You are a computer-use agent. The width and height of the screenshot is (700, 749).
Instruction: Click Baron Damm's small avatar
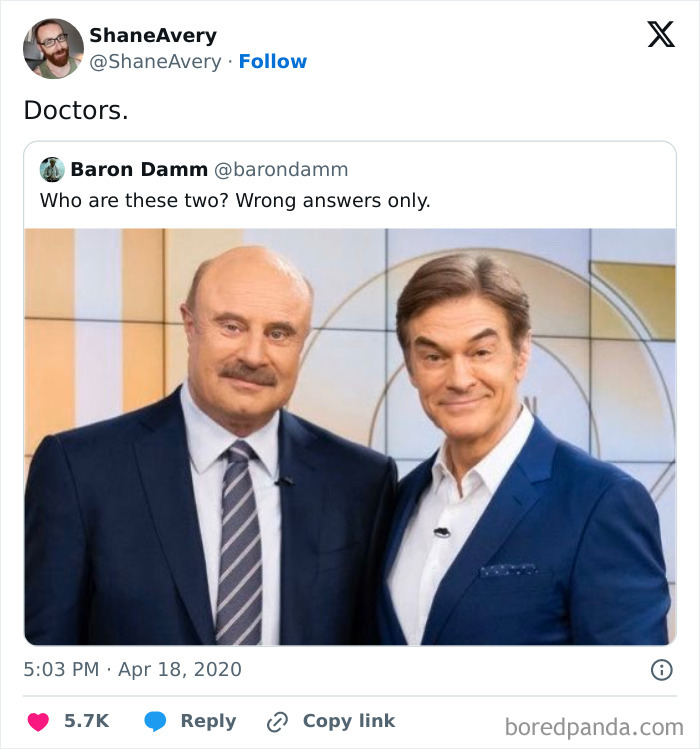click(52, 169)
